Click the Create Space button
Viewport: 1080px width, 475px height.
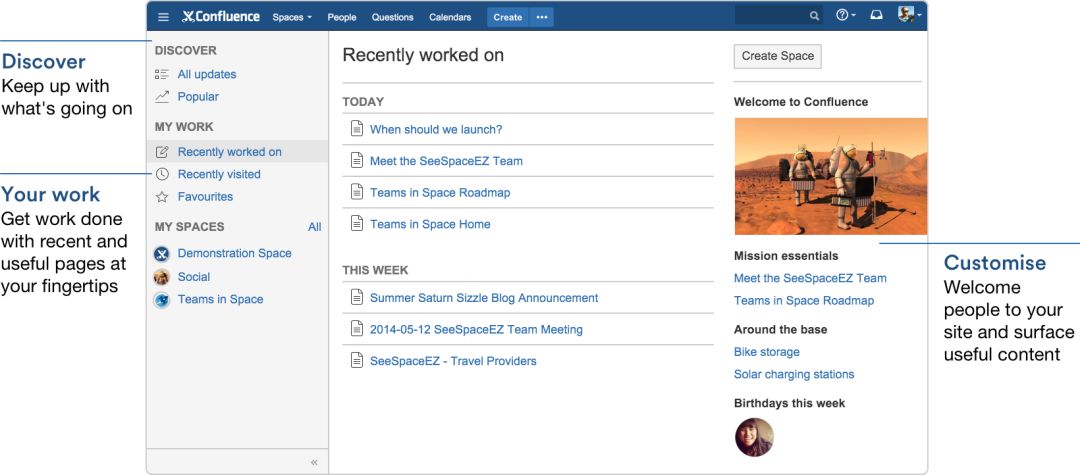click(x=778, y=56)
